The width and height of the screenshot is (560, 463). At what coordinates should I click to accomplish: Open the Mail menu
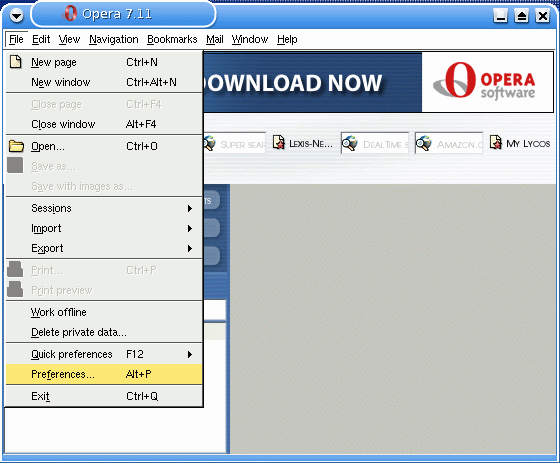coord(215,39)
